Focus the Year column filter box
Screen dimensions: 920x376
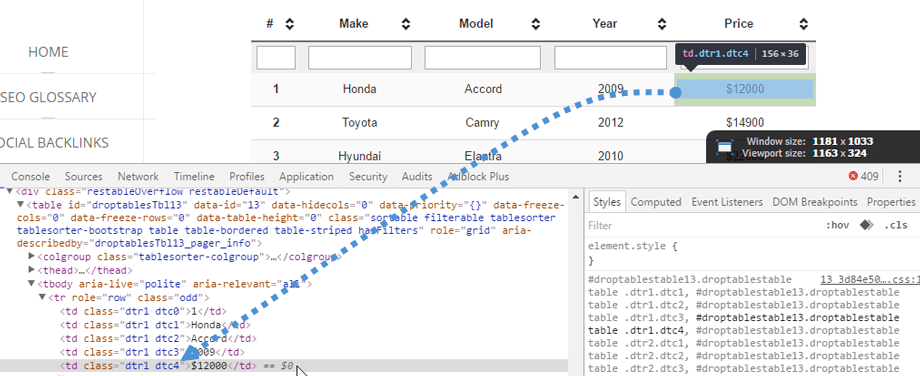click(x=610, y=57)
